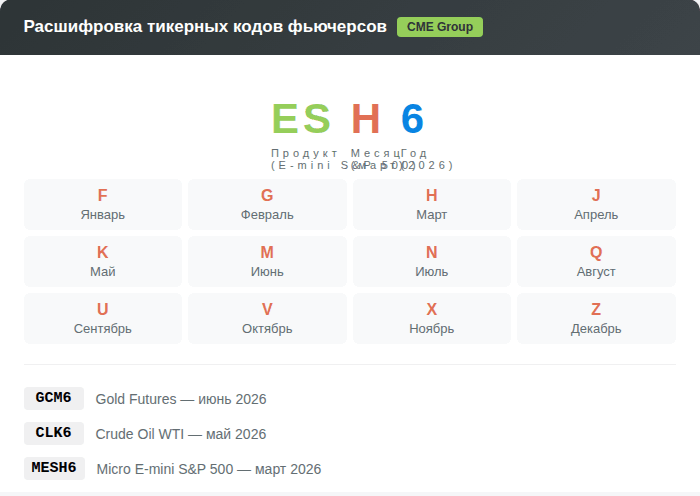The image size is (700, 496).
Task: Click the MESH6 ticker code tag
Action: (54, 468)
